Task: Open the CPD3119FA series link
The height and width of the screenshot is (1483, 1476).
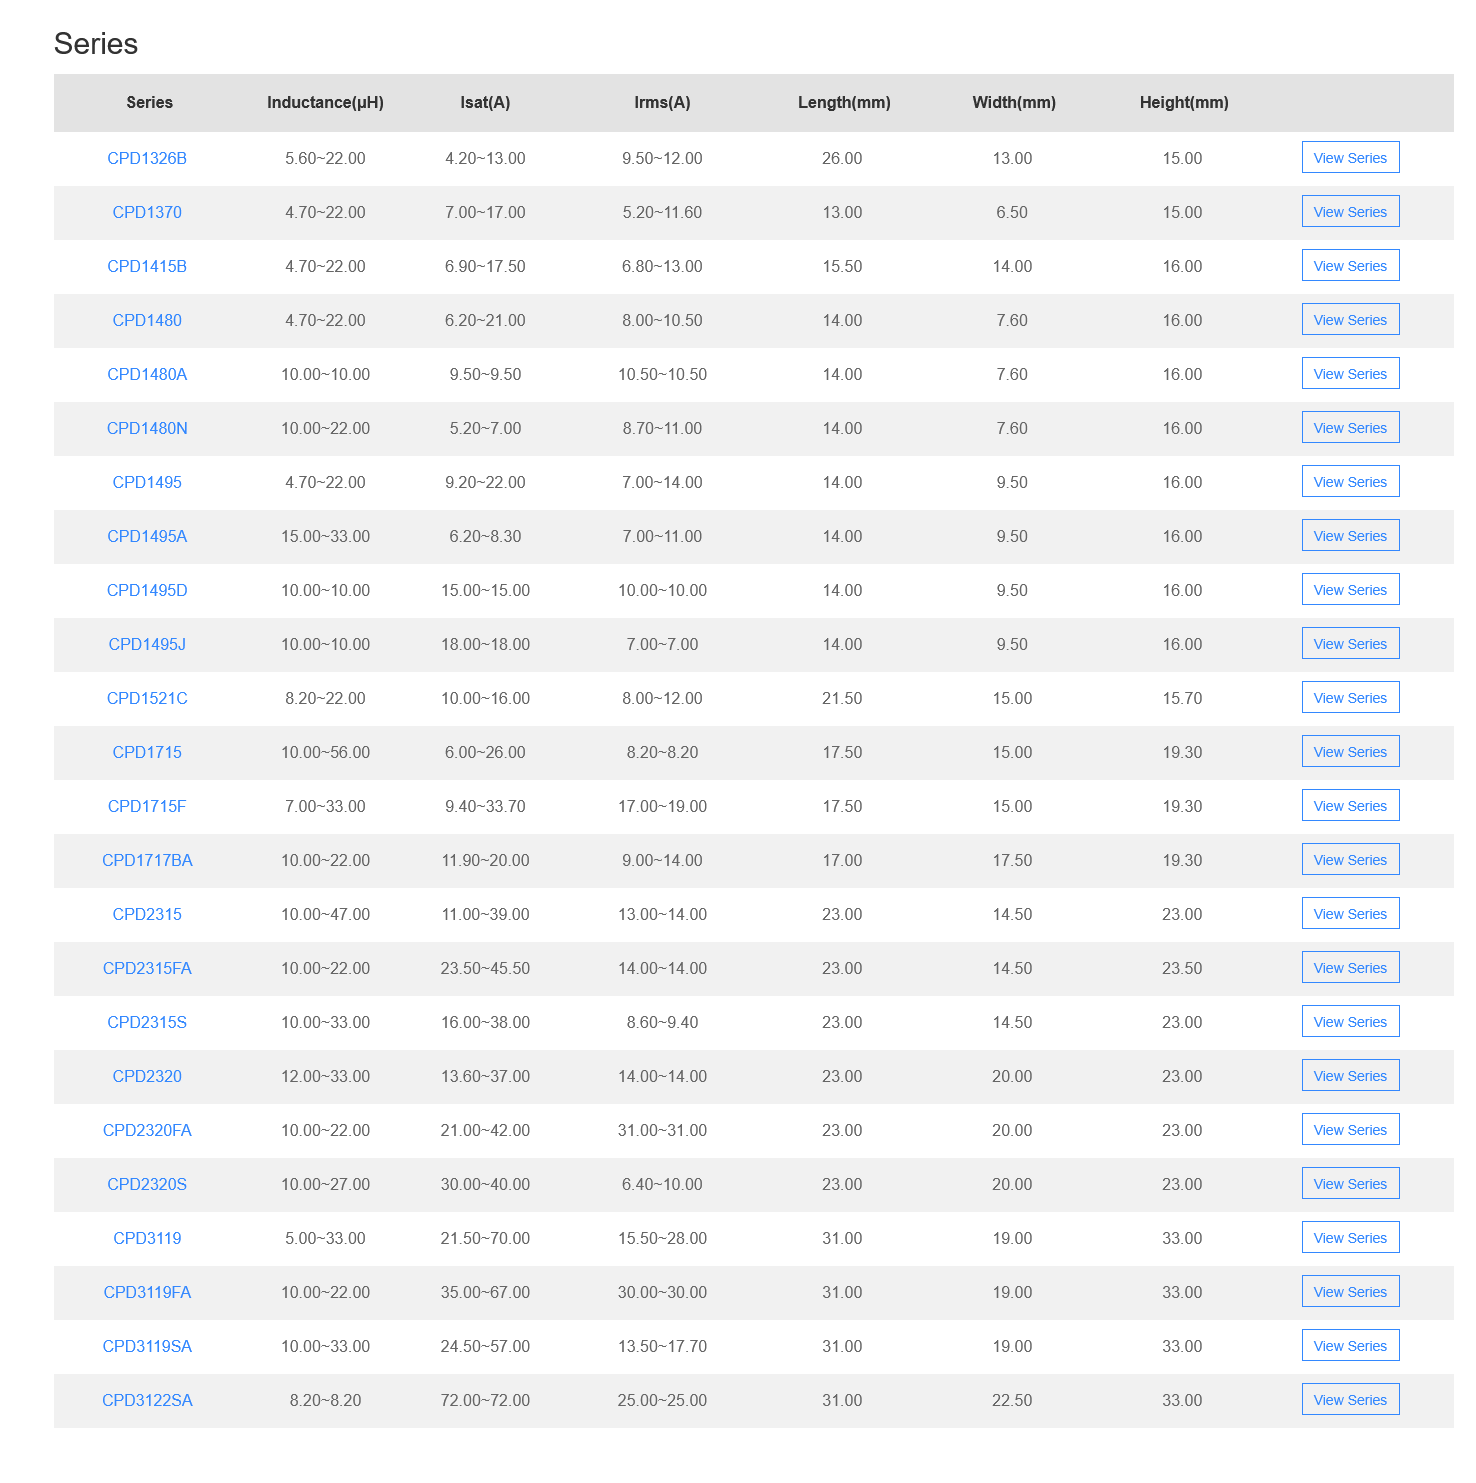Action: click(x=147, y=1292)
